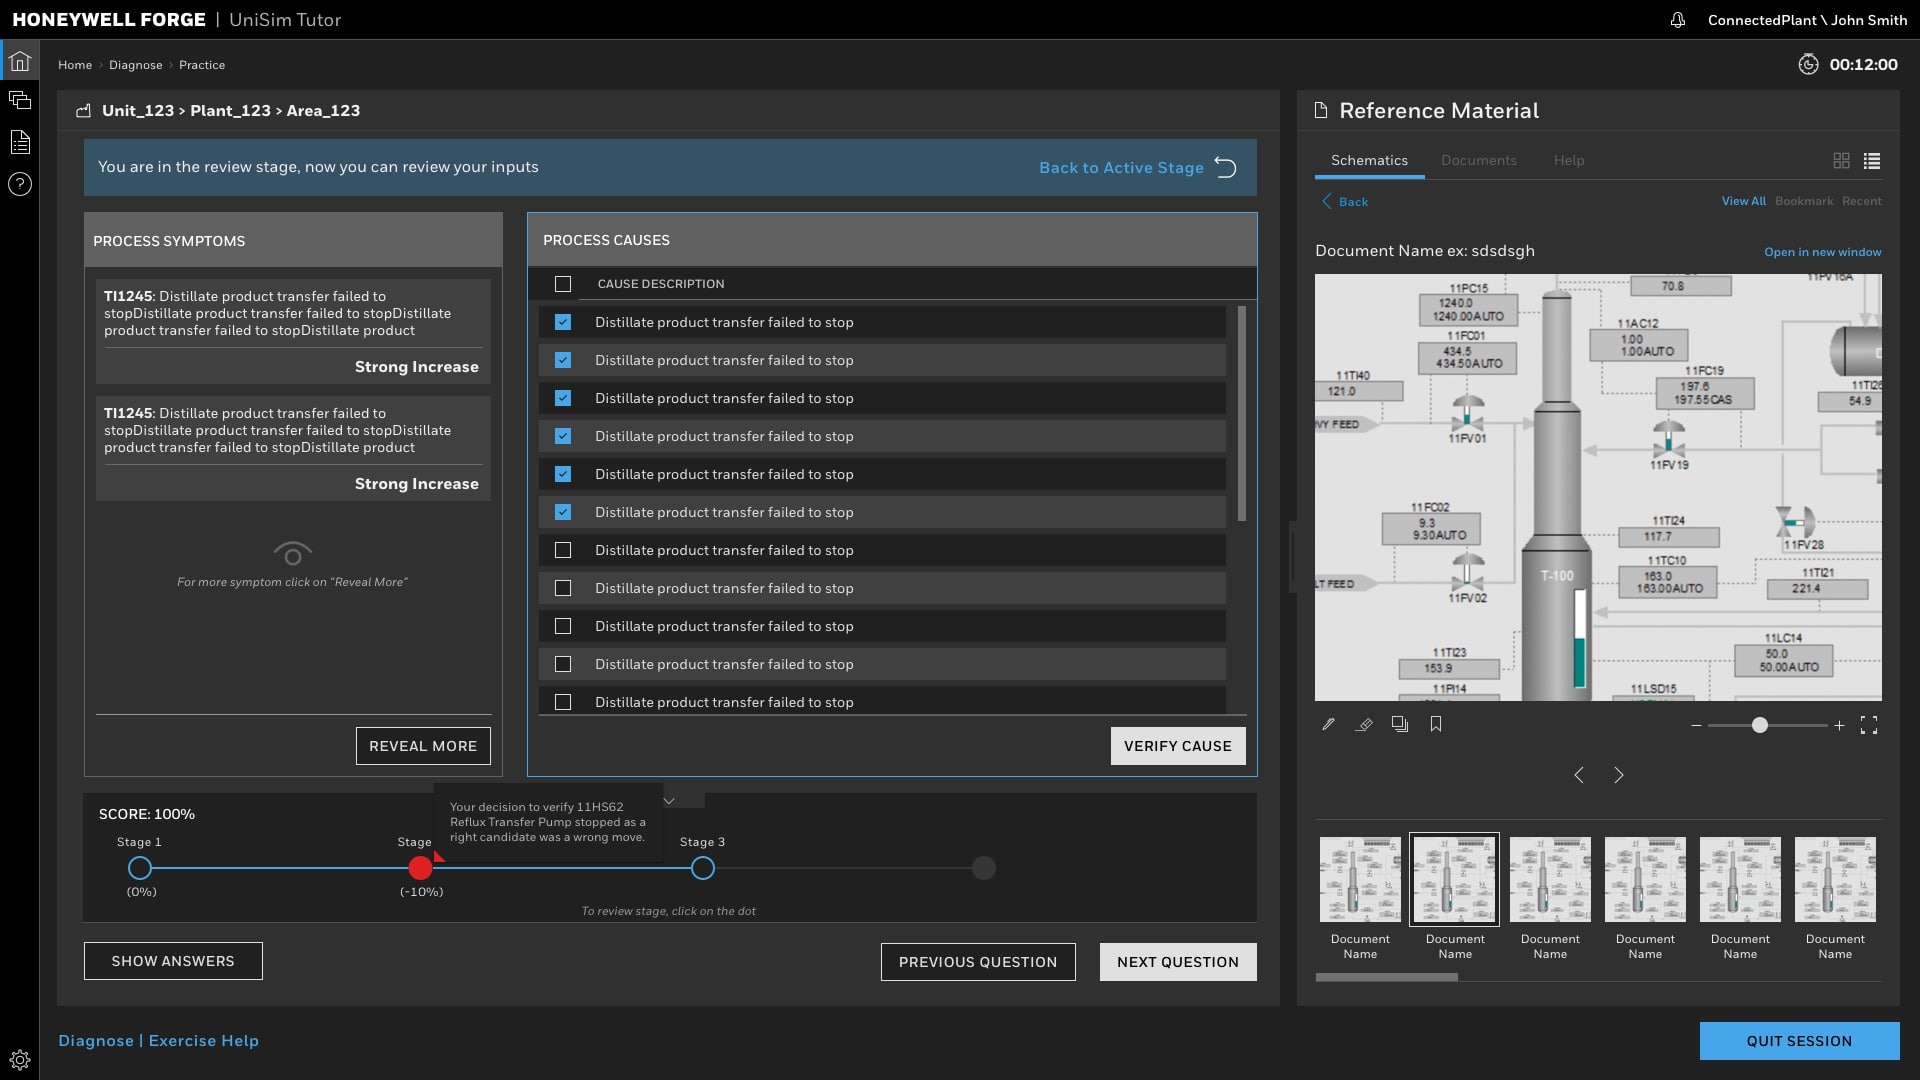
Task: Check the ninth cause row checkbox
Action: 563,626
